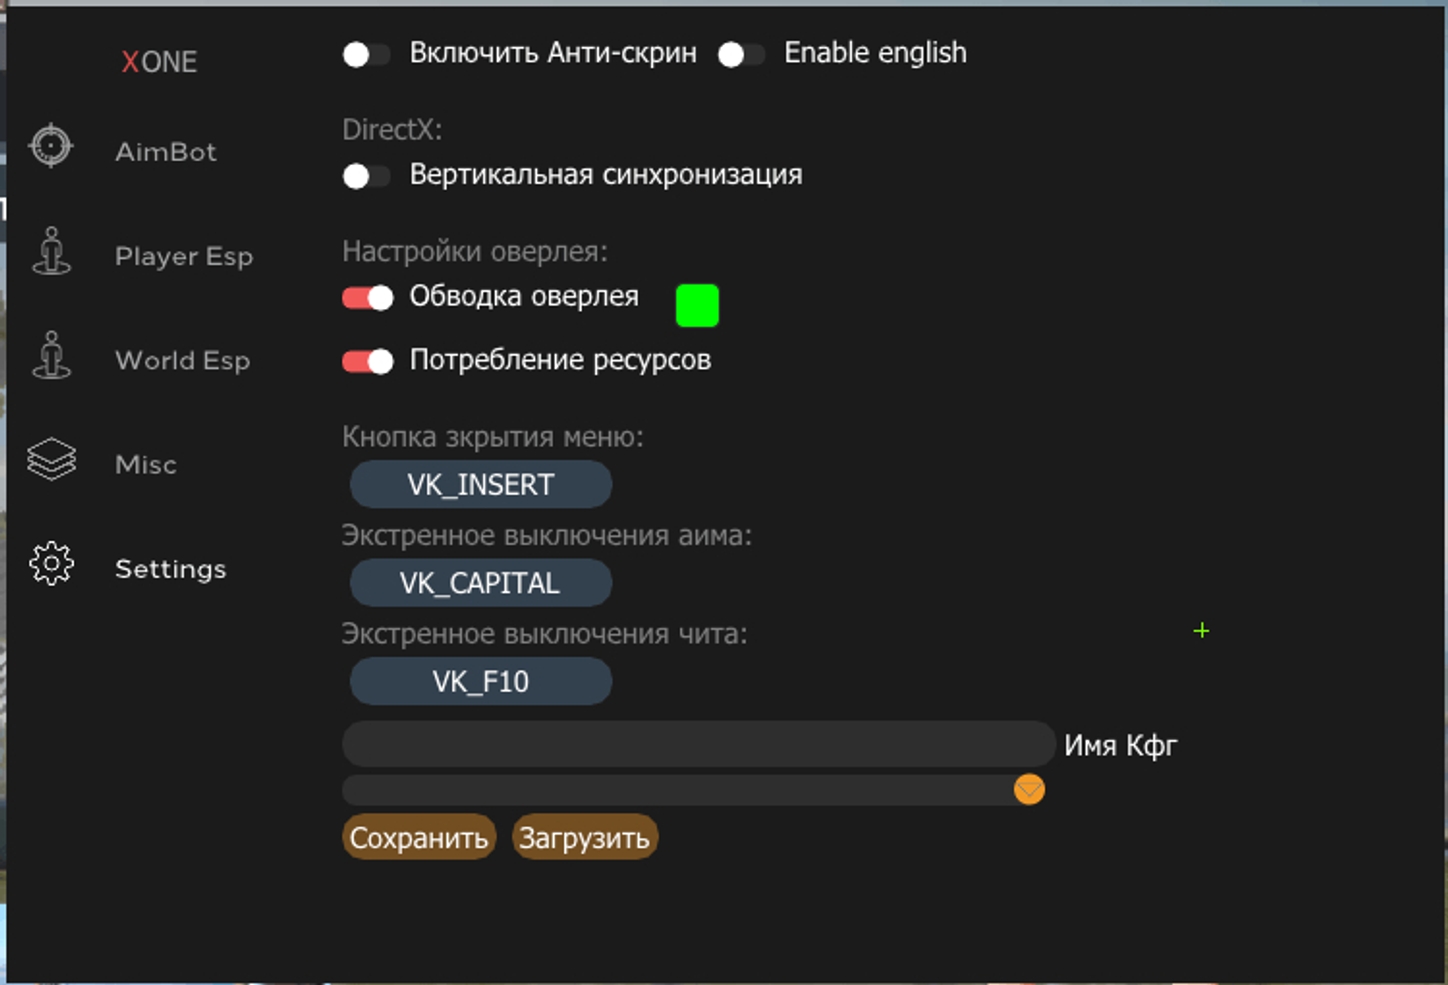The width and height of the screenshot is (1448, 985).
Task: Enable Вертикальная синхронизация toggle
Action: click(x=366, y=177)
